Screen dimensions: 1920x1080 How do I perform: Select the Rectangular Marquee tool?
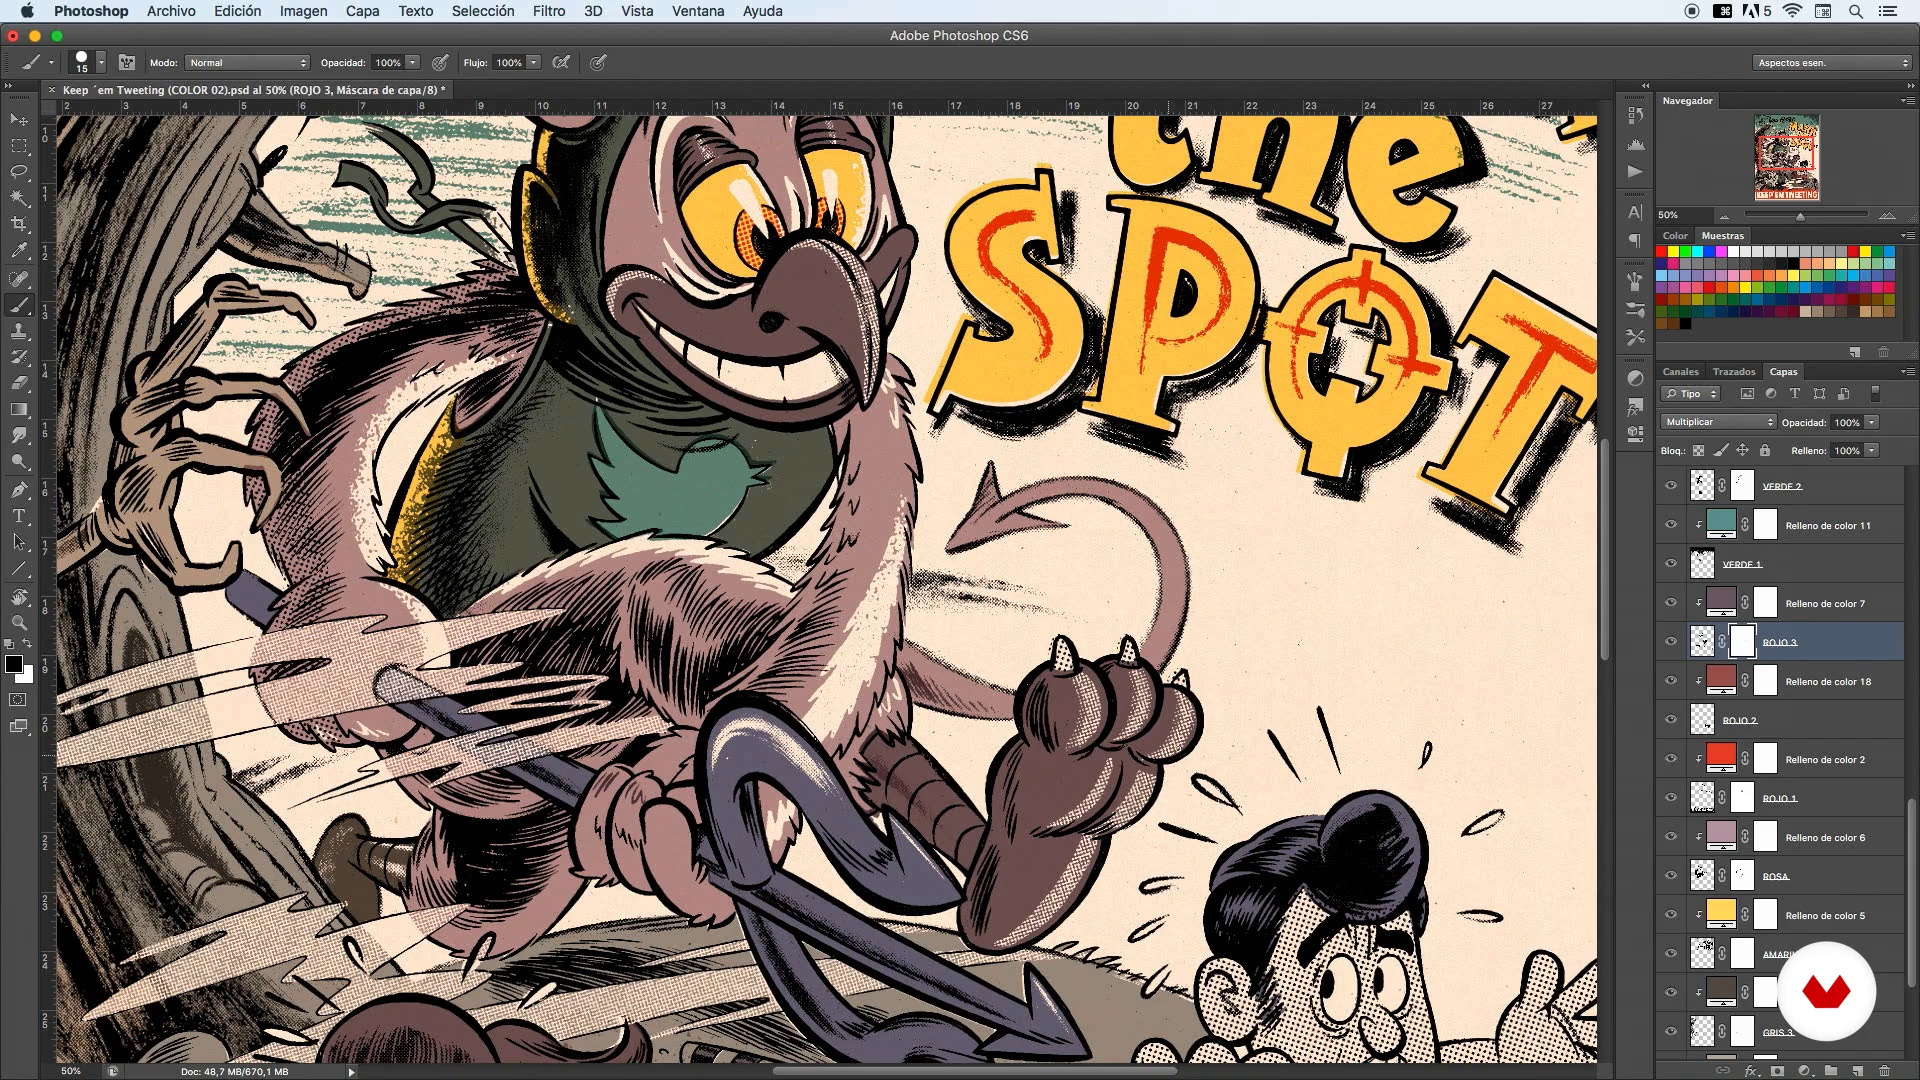(19, 146)
